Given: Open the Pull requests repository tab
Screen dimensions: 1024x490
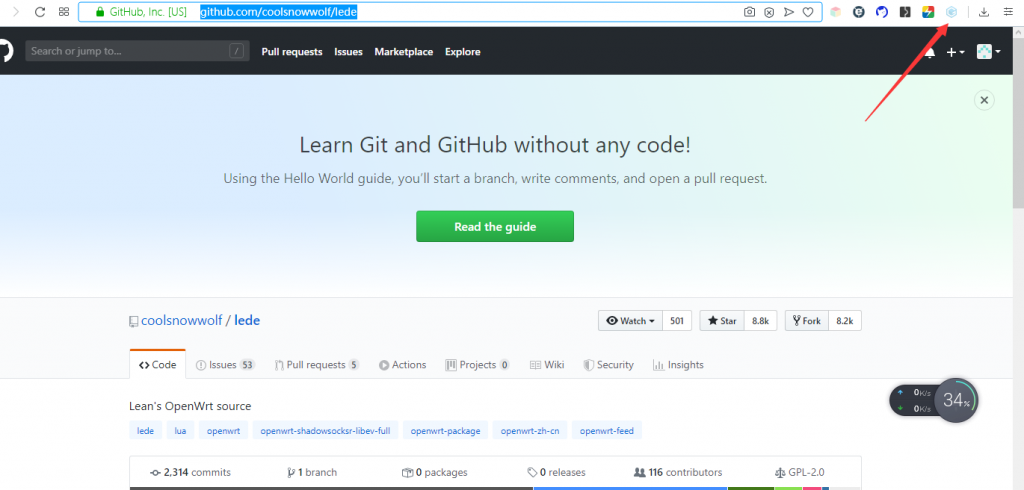Looking at the screenshot, I should [316, 365].
